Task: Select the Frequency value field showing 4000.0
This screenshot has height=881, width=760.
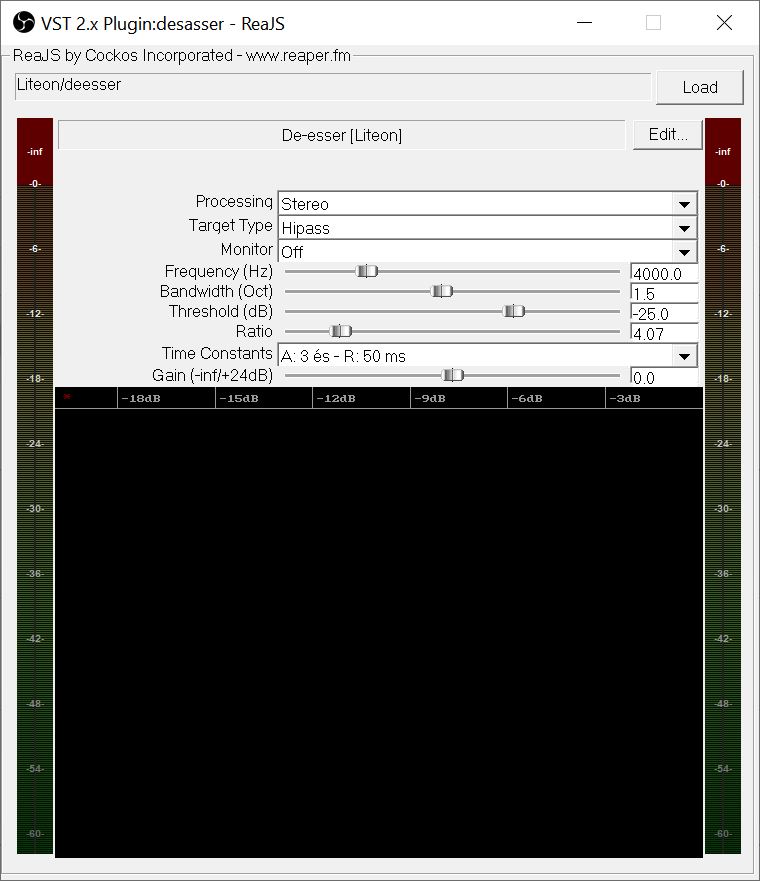Action: tap(663, 274)
